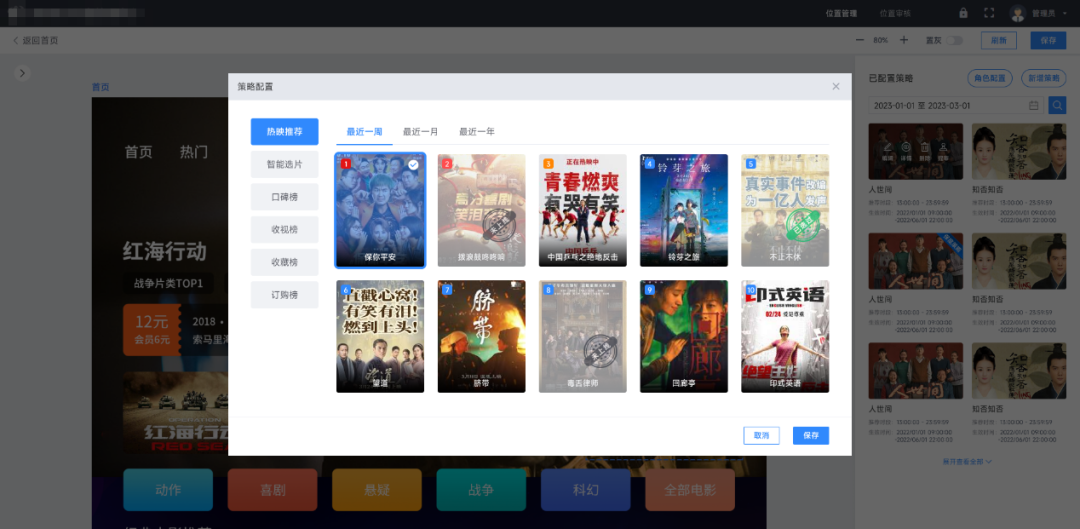Screen dimensions: 1080x529
Task: Select the 收藏榜 category
Action: pos(284,262)
